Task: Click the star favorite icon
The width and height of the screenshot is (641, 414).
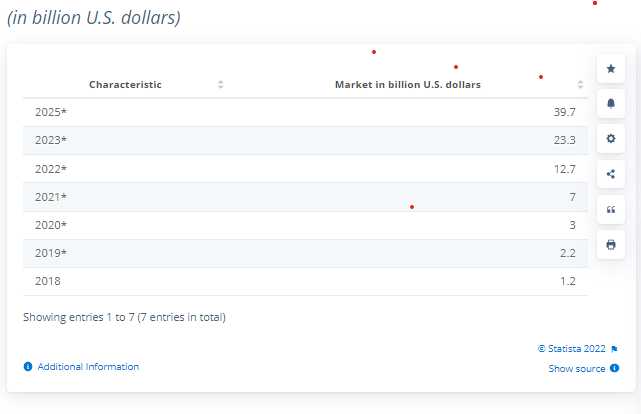Action: (x=611, y=69)
